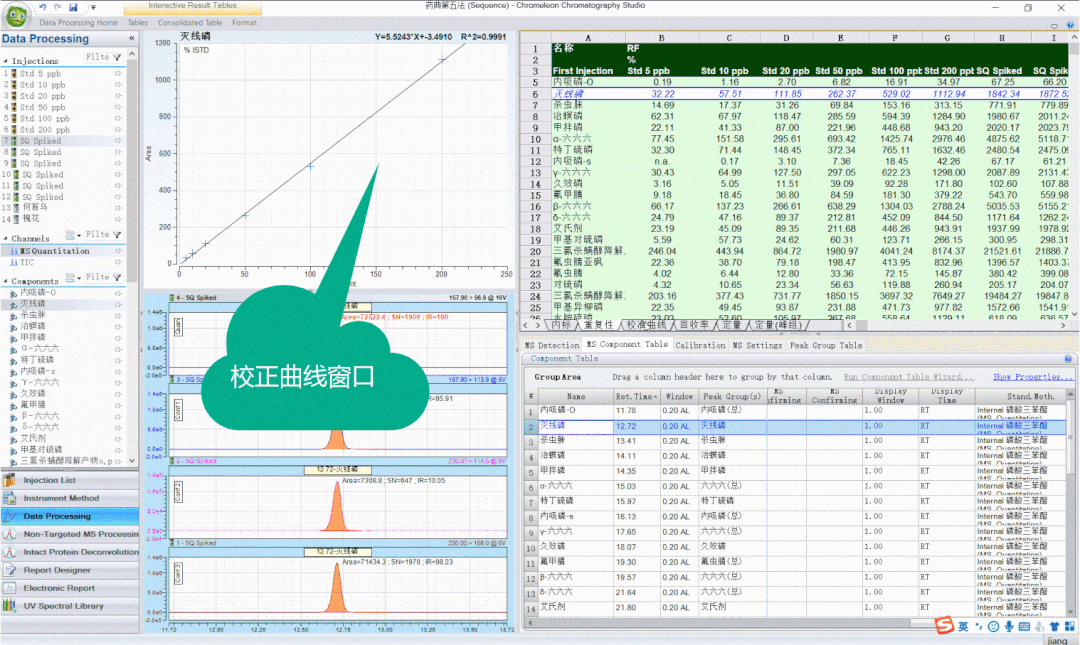
Task: Toggle pin for TIC channel
Action: pyautogui.click(x=118, y=262)
